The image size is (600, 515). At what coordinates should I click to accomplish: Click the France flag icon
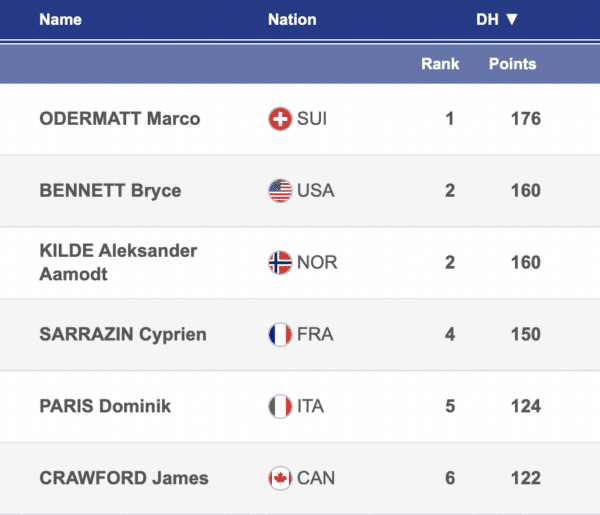[280, 335]
